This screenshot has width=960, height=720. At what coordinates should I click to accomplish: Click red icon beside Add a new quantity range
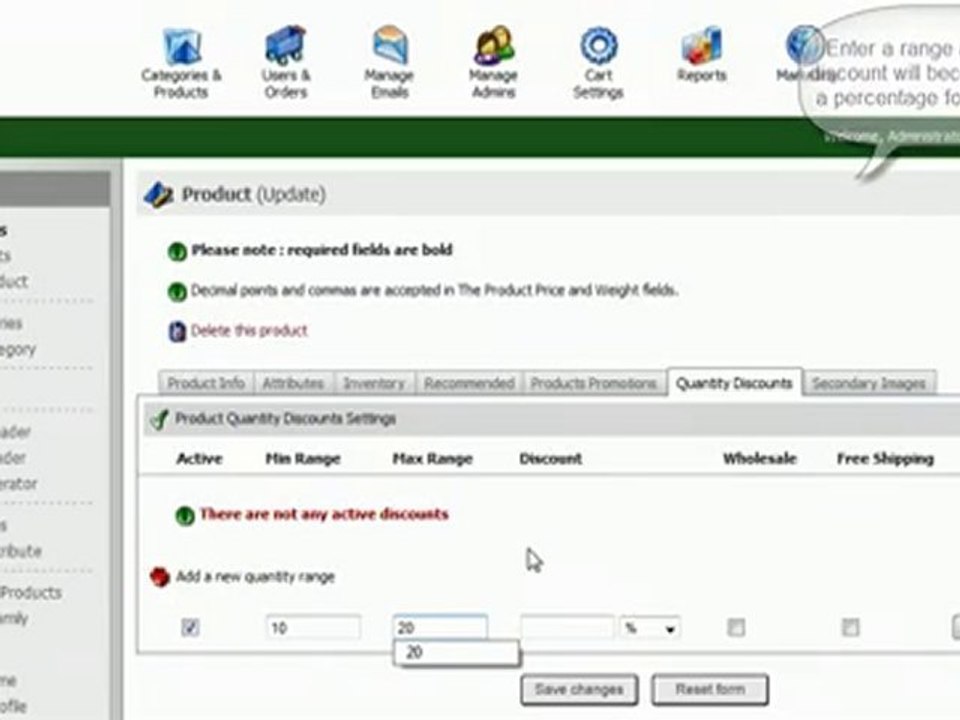pyautogui.click(x=159, y=577)
